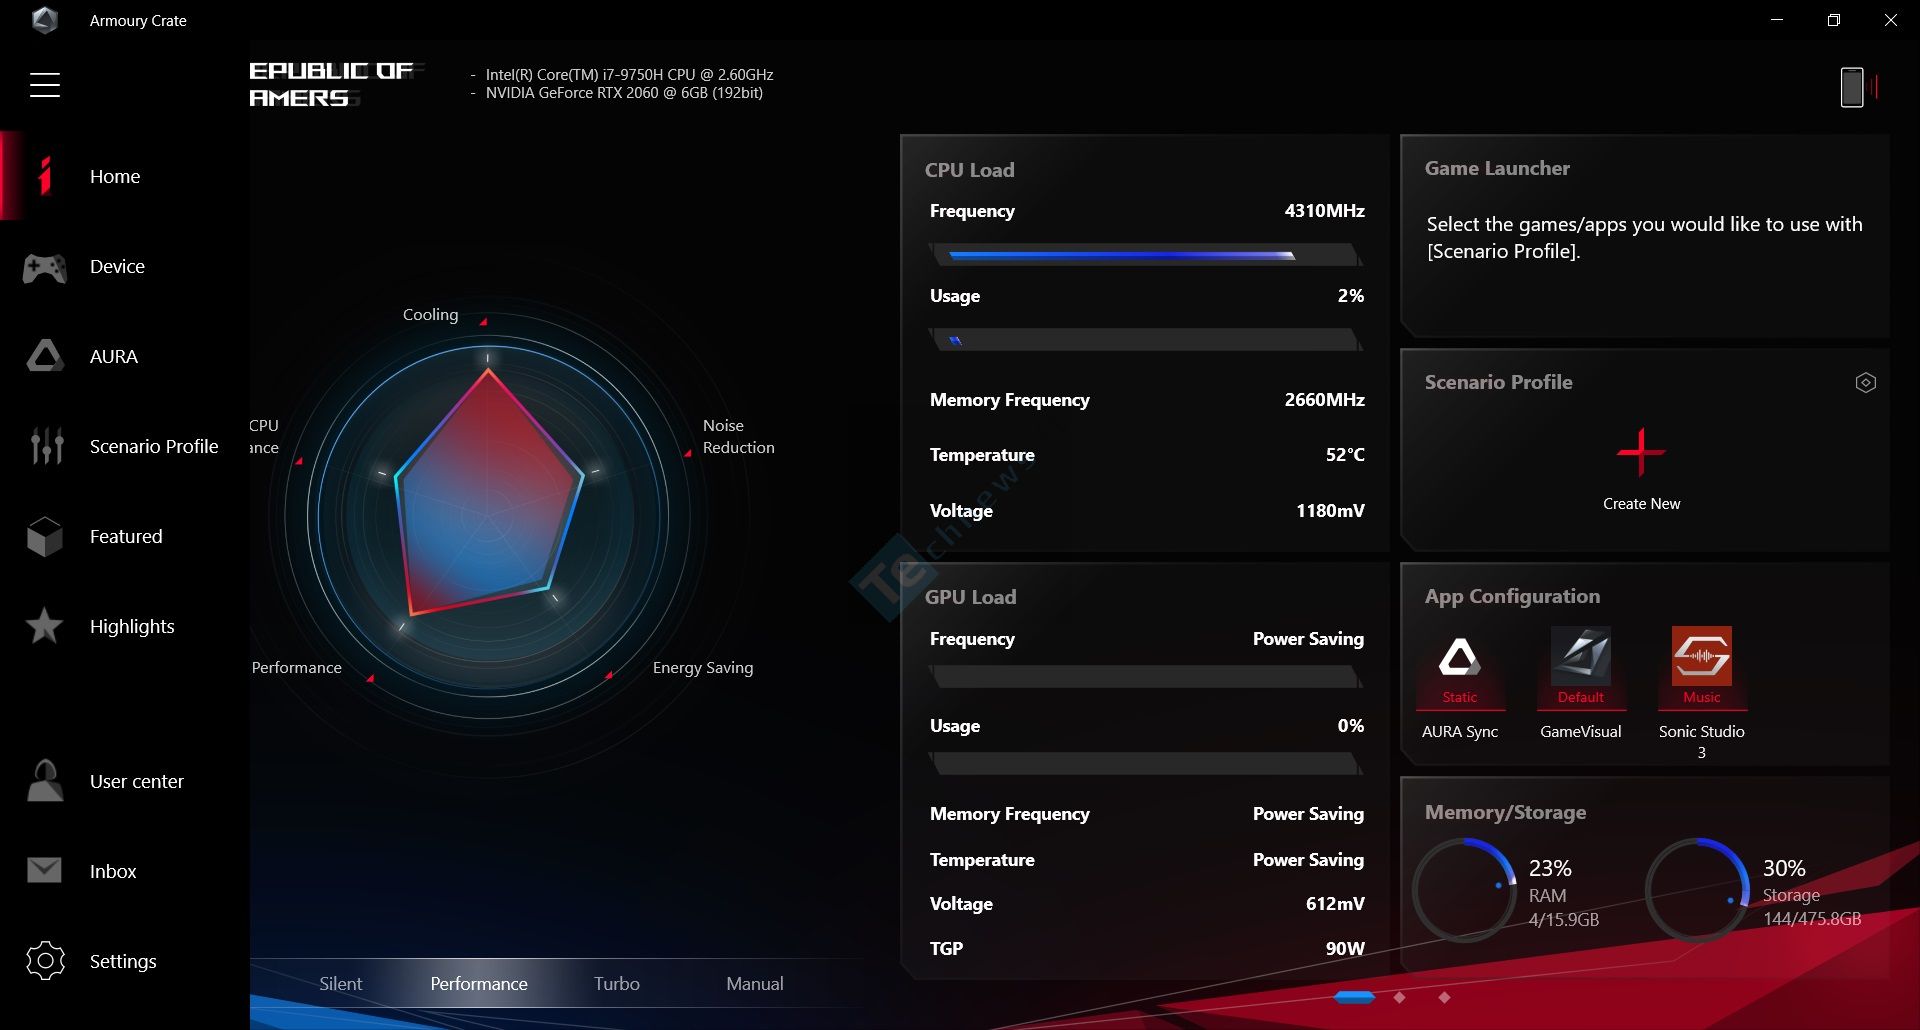
Task: Open Featured sidebar label
Action: tap(126, 537)
